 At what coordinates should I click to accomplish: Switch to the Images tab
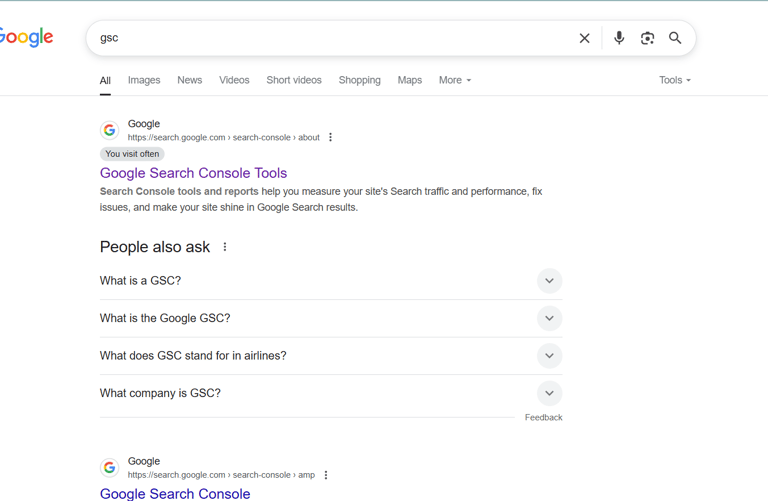point(144,80)
